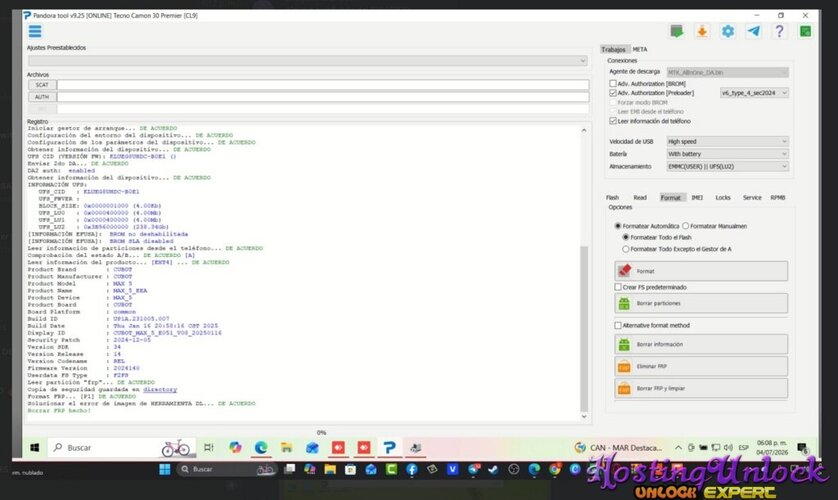
Task: Open the Service tab
Action: click(x=752, y=198)
